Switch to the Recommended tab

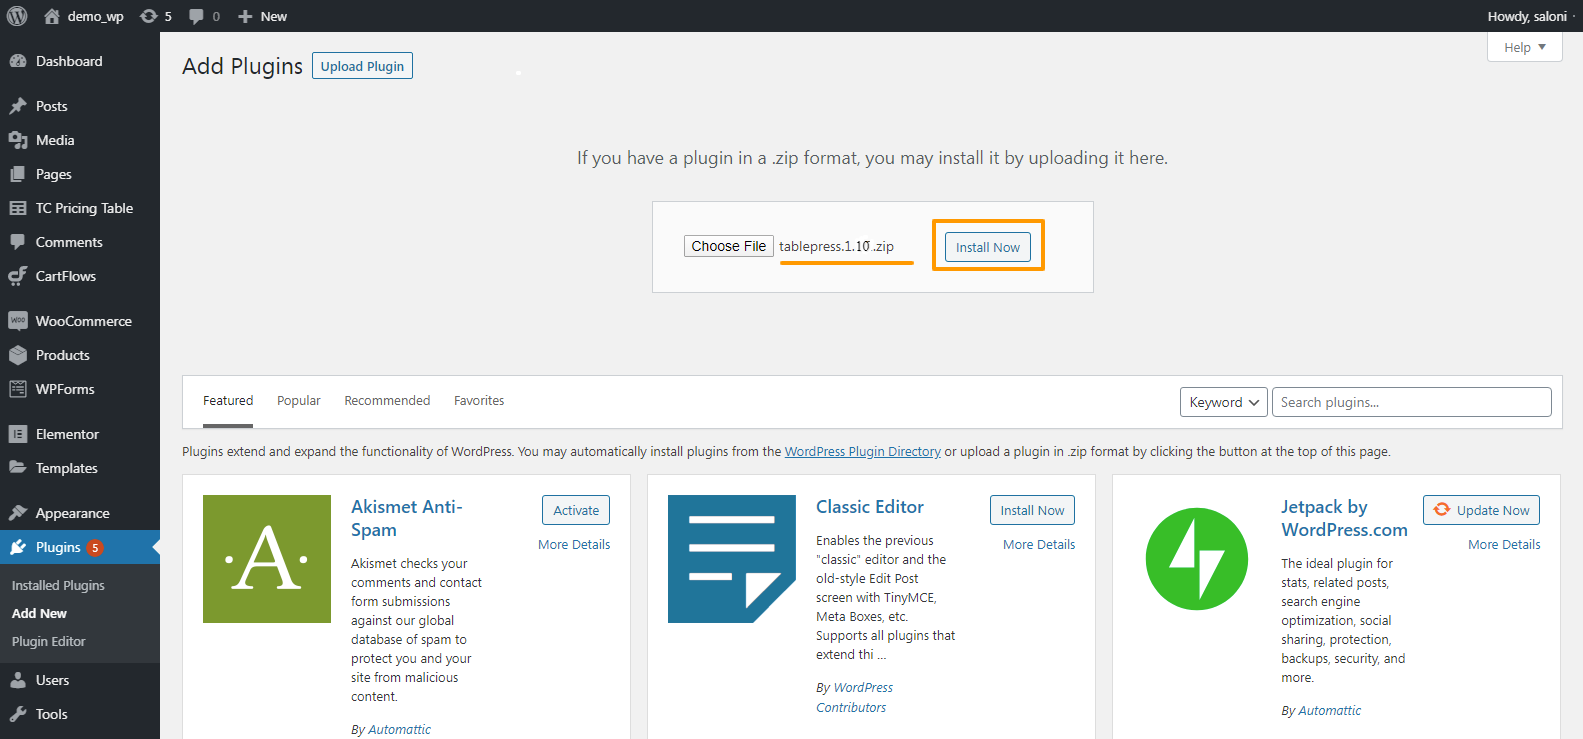(387, 401)
